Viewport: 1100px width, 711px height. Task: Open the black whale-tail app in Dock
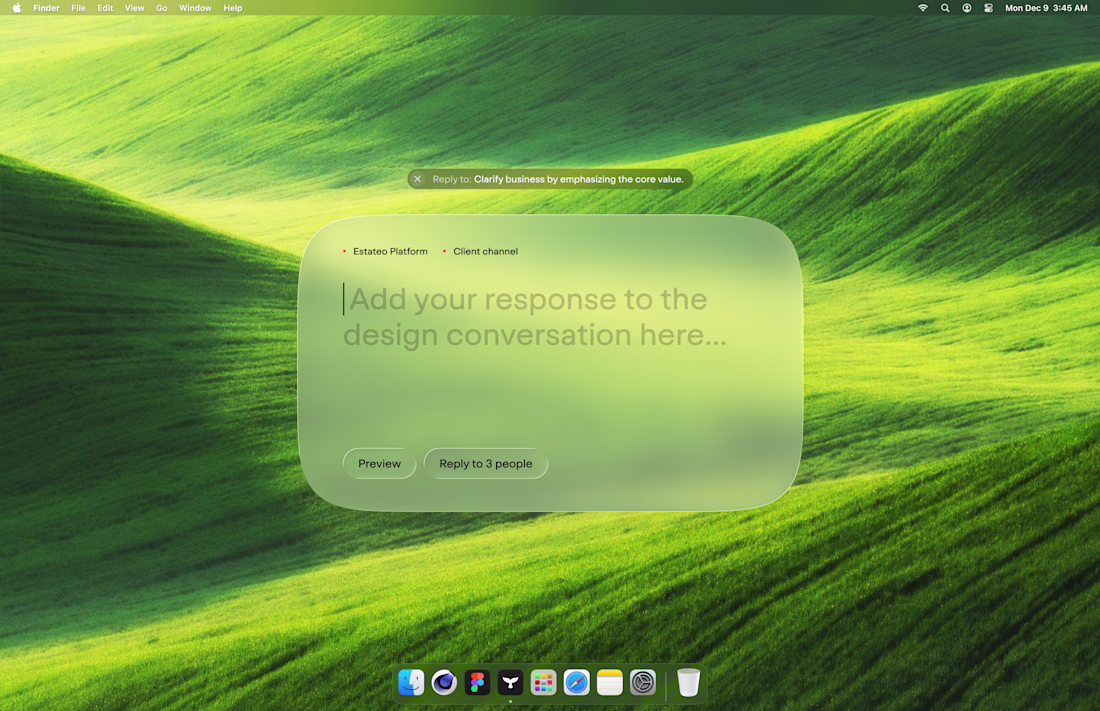[510, 682]
